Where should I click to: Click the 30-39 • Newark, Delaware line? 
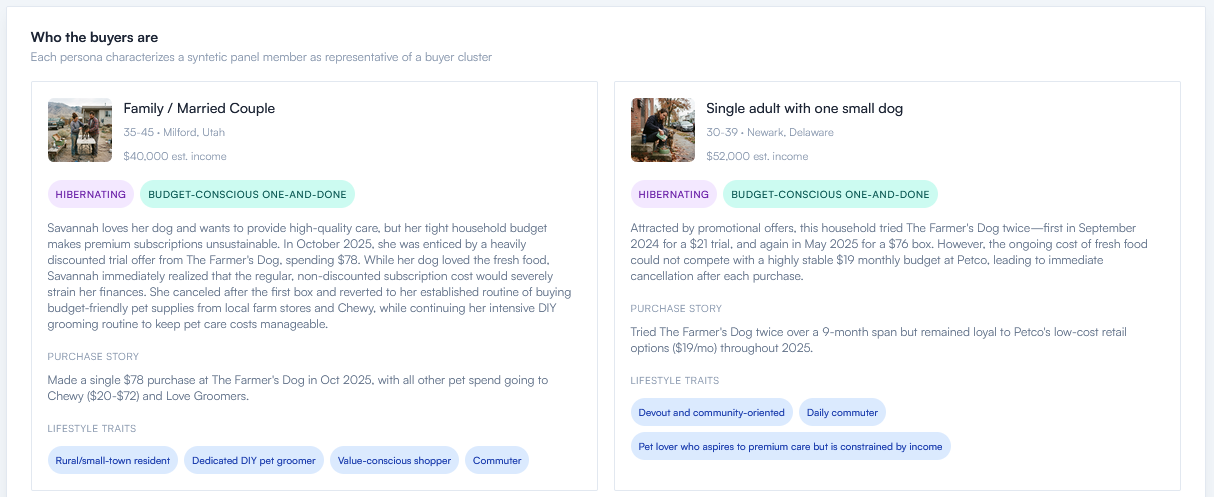(770, 132)
